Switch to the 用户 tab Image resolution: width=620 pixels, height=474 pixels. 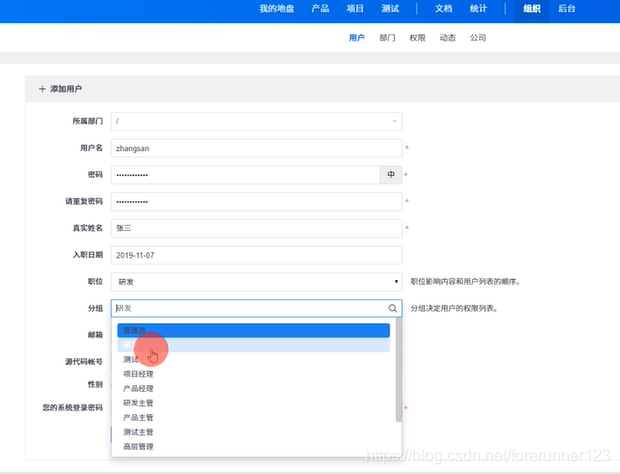[x=356, y=38]
